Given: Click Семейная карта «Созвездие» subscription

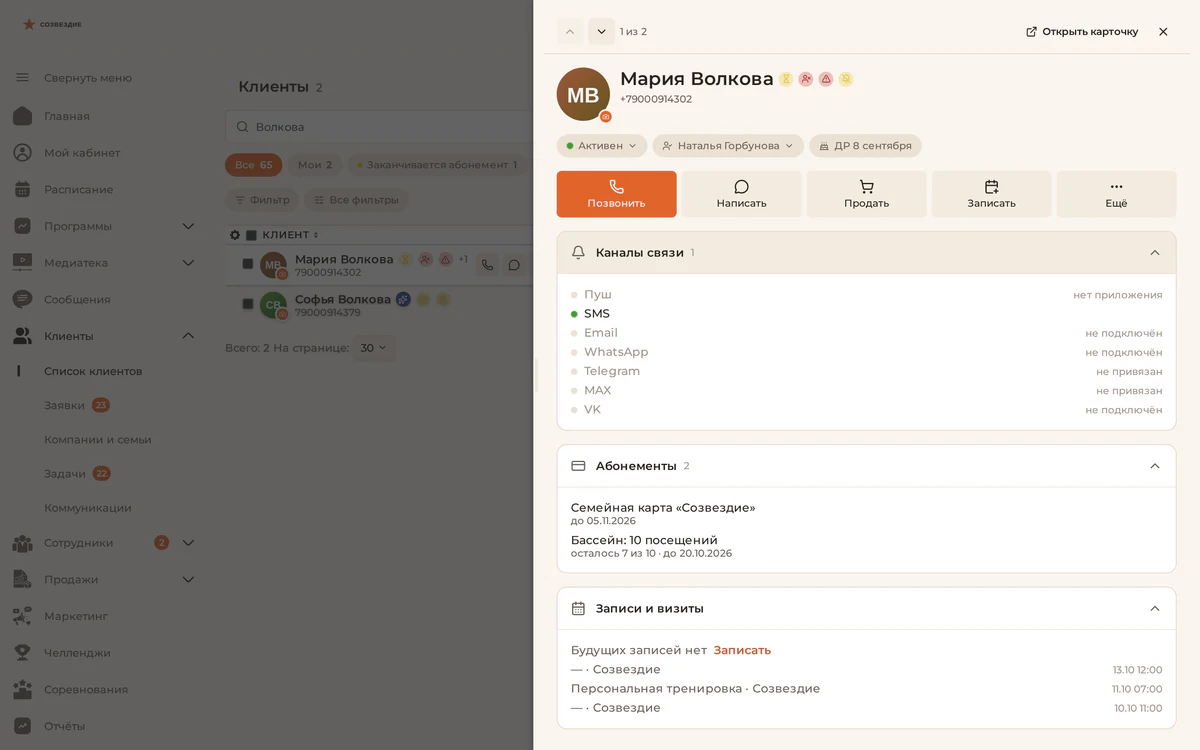Looking at the screenshot, I should pyautogui.click(x=663, y=508).
